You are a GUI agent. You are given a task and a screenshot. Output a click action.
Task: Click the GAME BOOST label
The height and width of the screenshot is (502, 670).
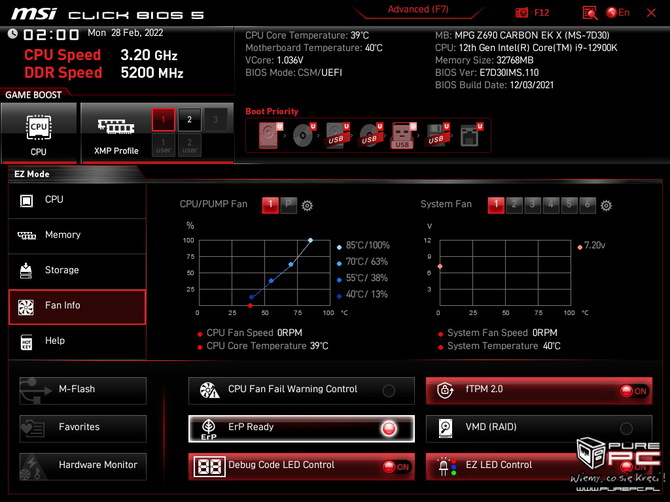point(33,95)
